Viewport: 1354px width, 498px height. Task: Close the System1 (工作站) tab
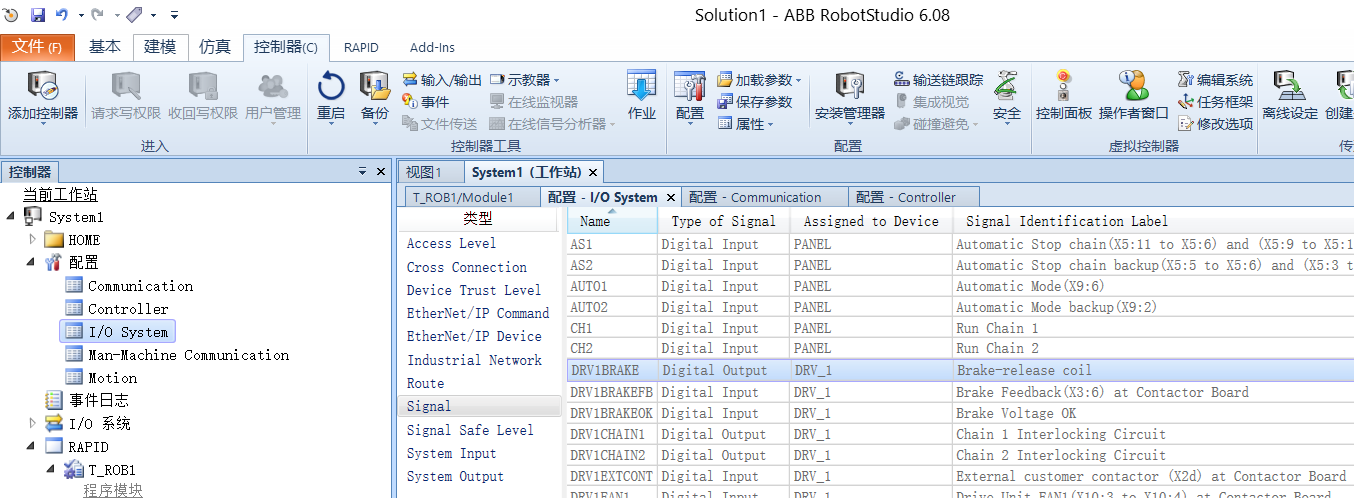(593, 173)
